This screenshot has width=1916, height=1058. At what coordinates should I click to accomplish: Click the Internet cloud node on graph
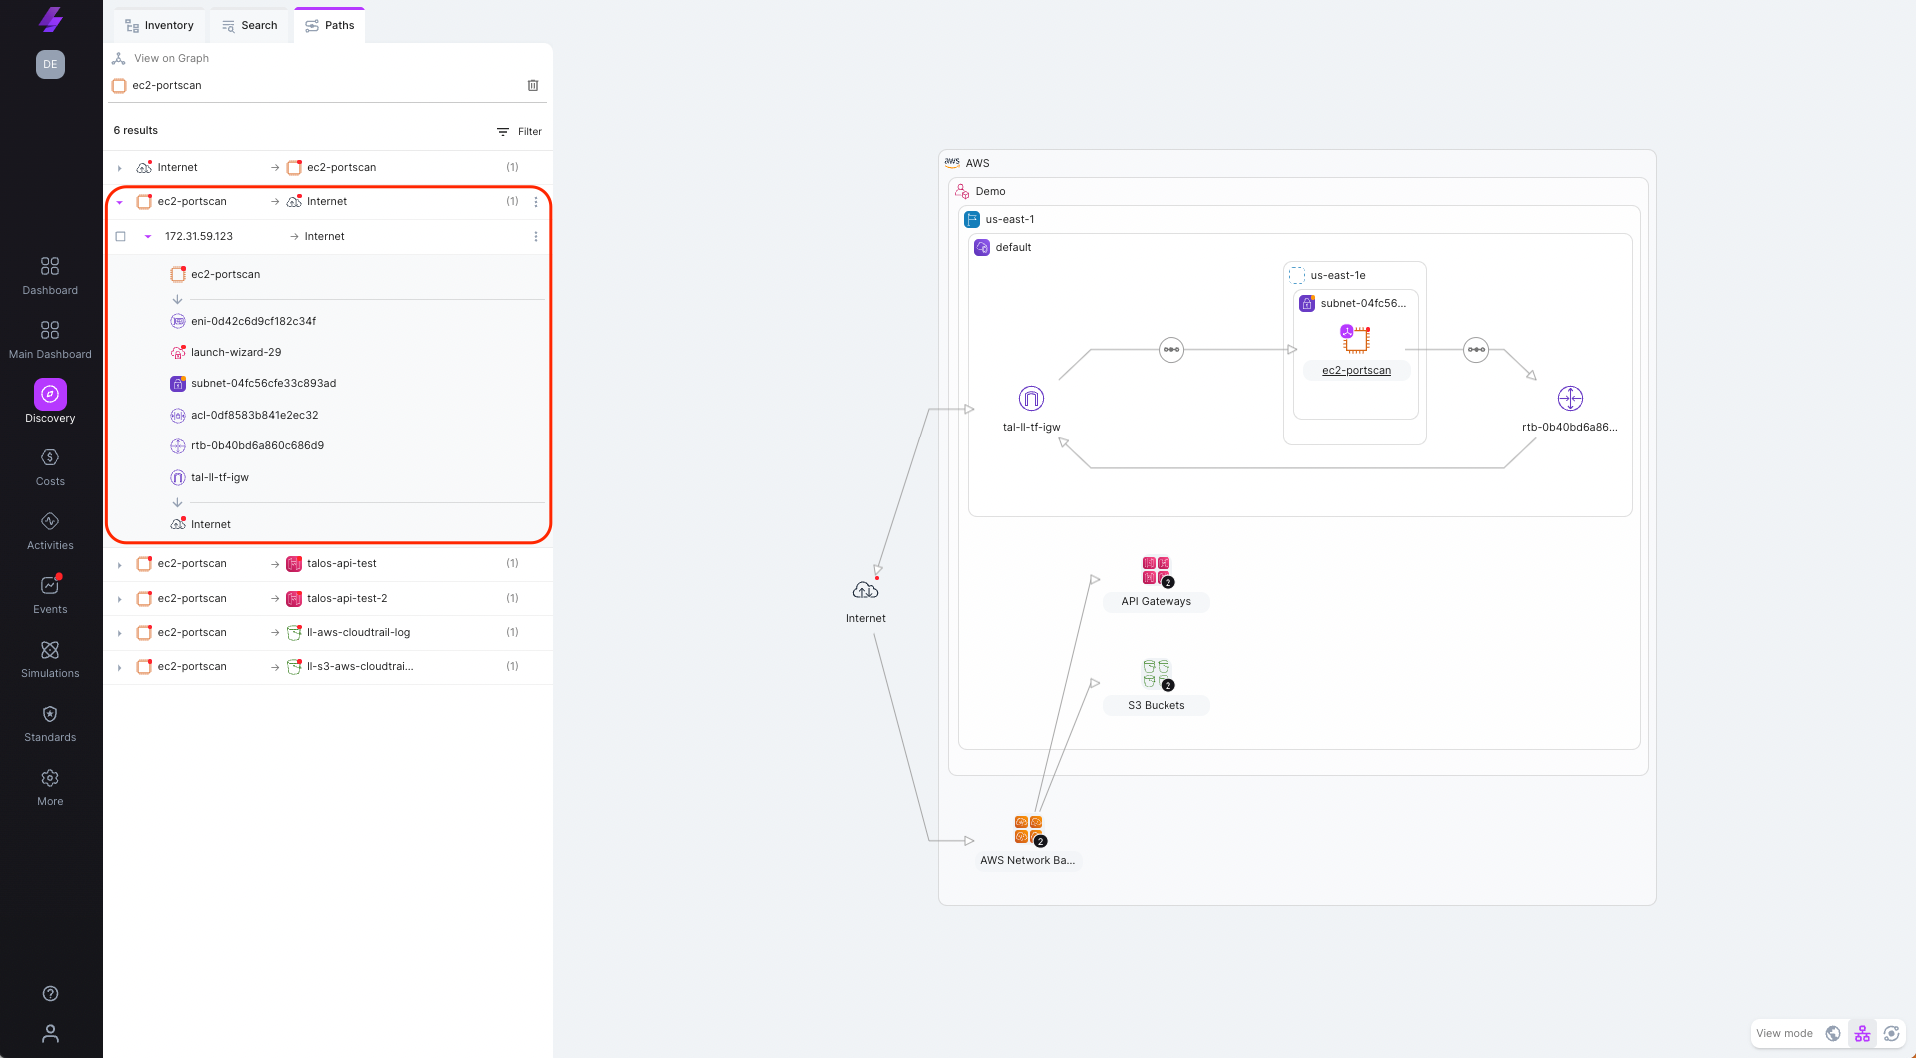tap(865, 591)
